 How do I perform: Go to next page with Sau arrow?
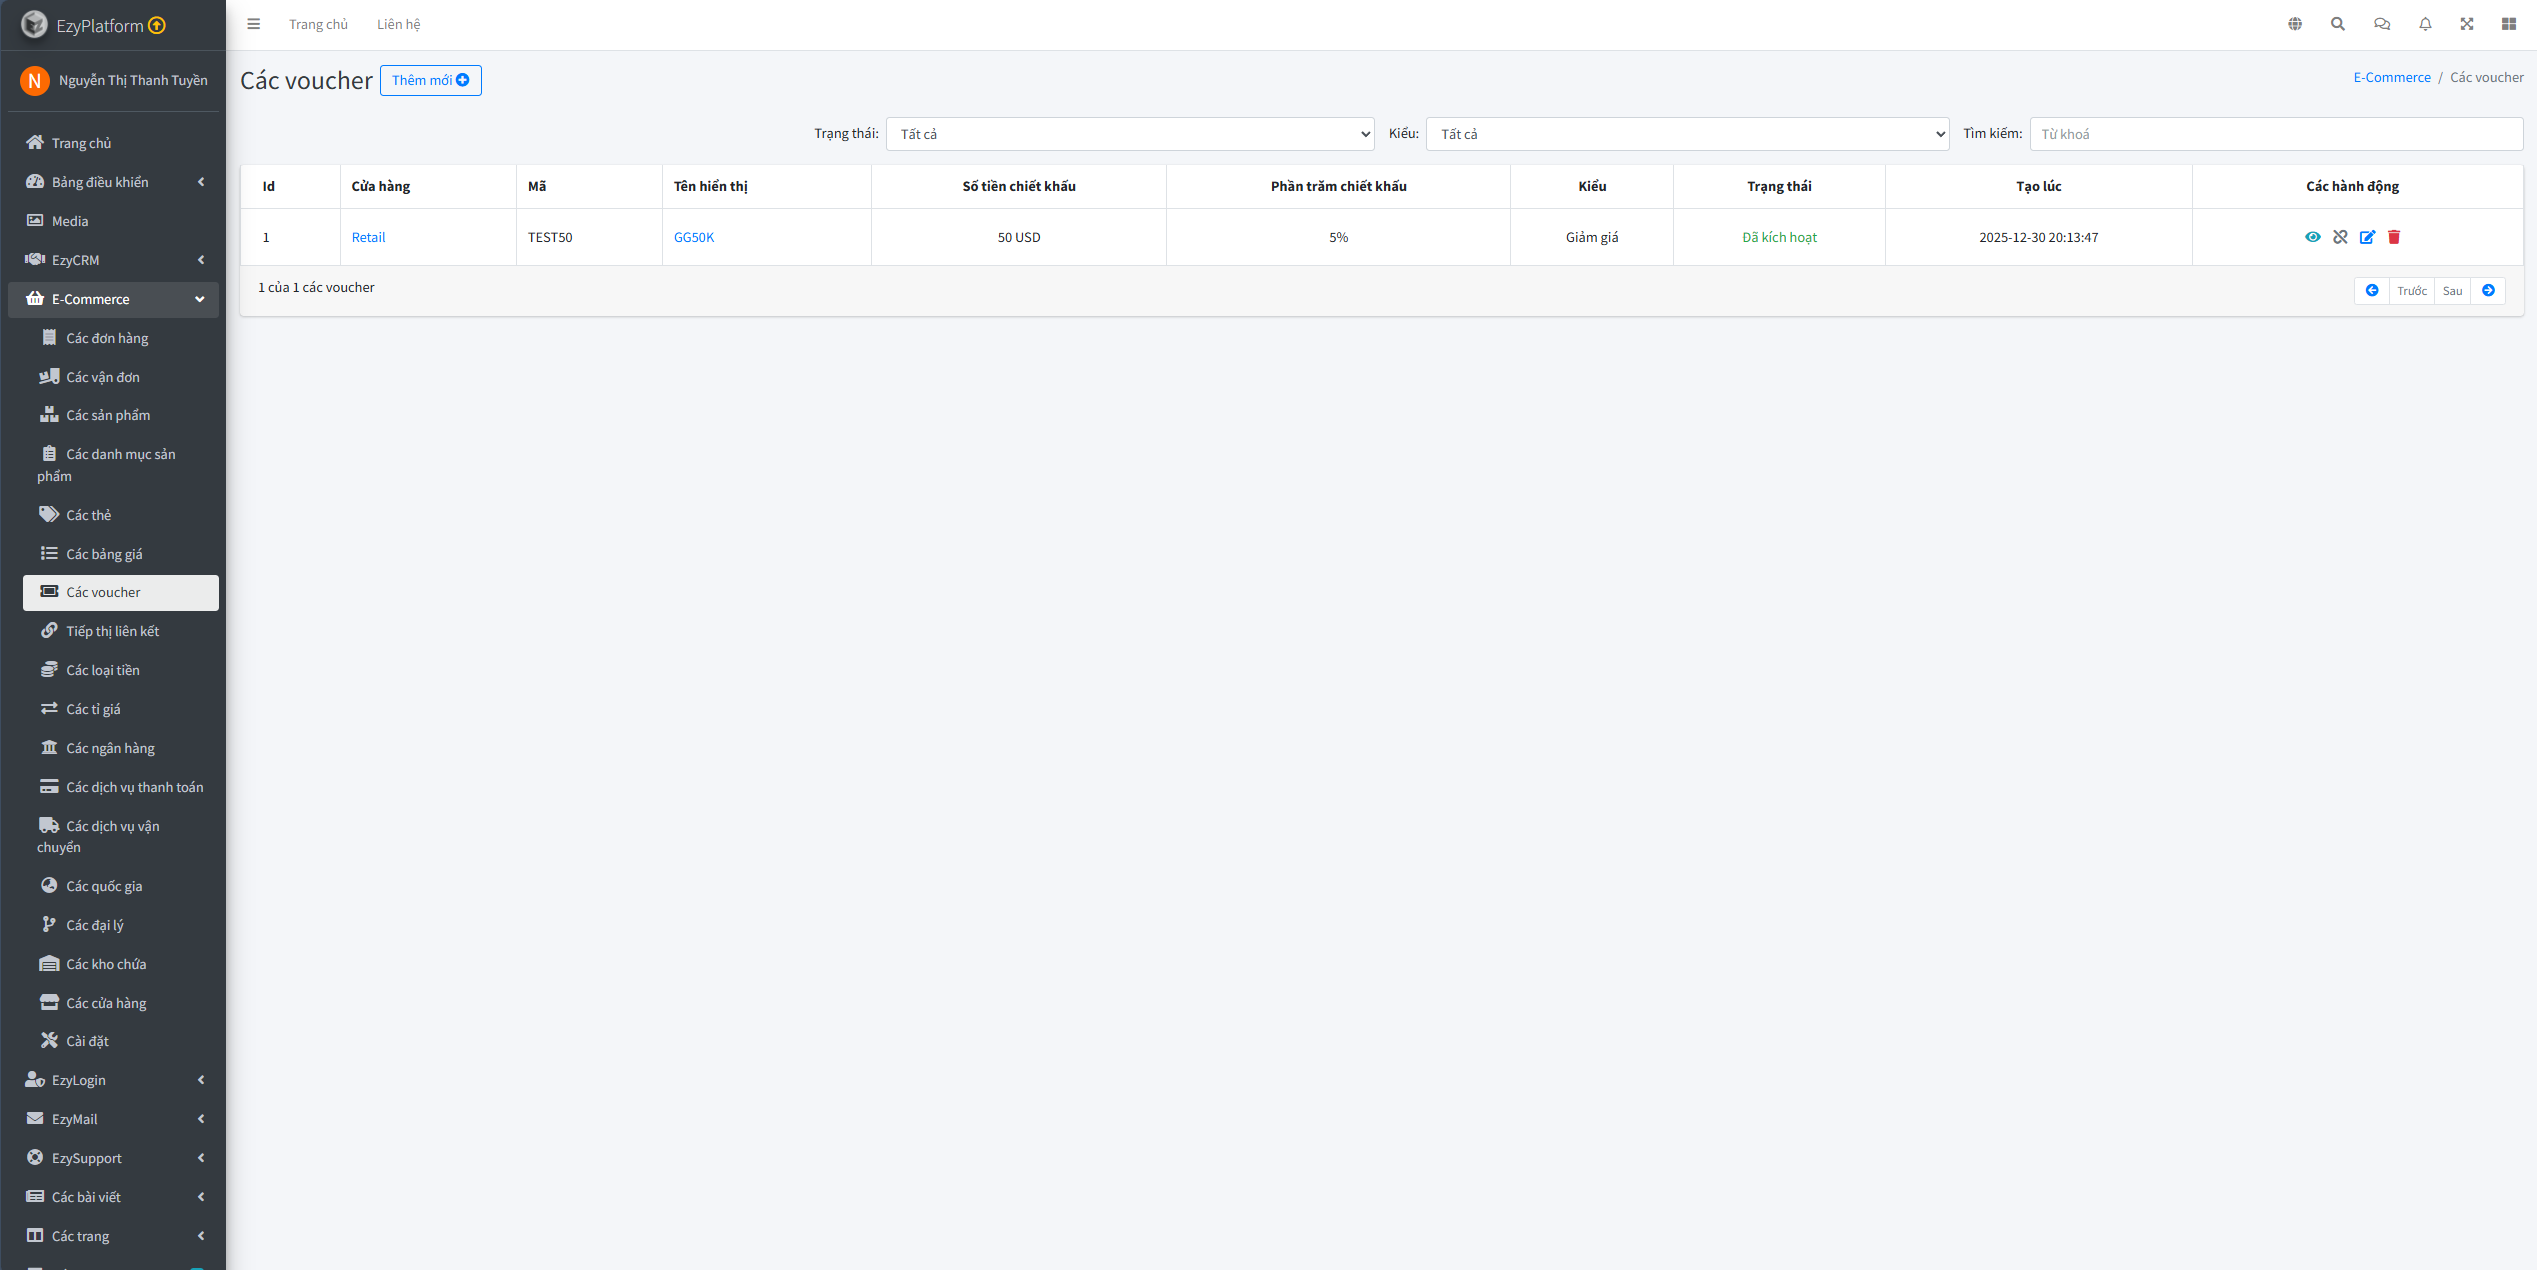coord(2488,291)
